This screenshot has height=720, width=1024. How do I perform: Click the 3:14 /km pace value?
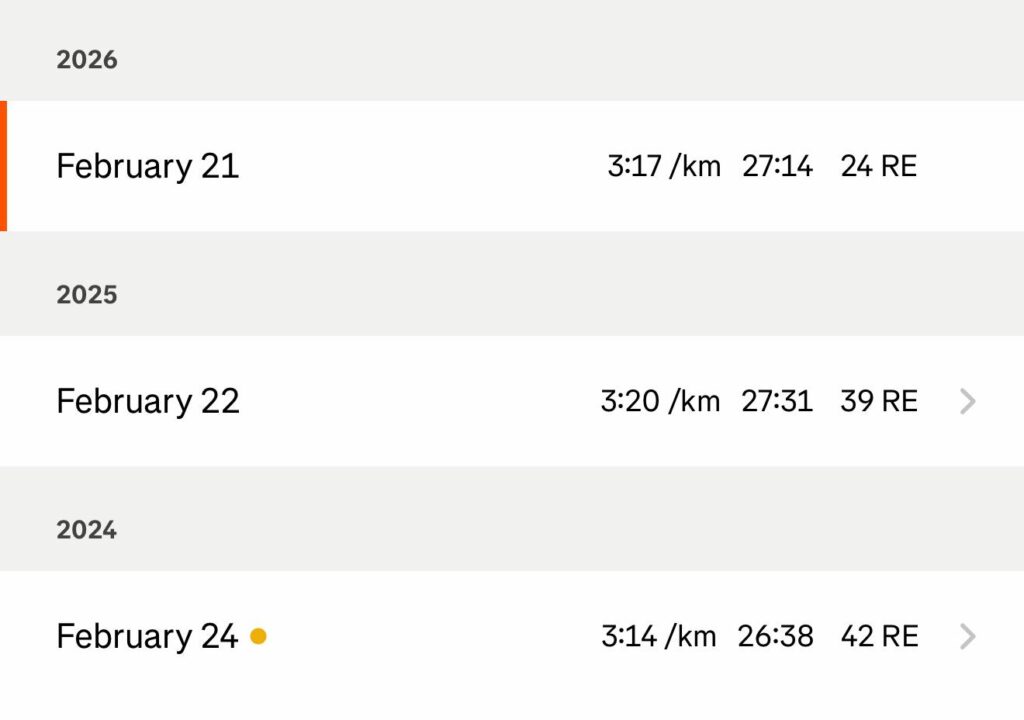coord(659,636)
